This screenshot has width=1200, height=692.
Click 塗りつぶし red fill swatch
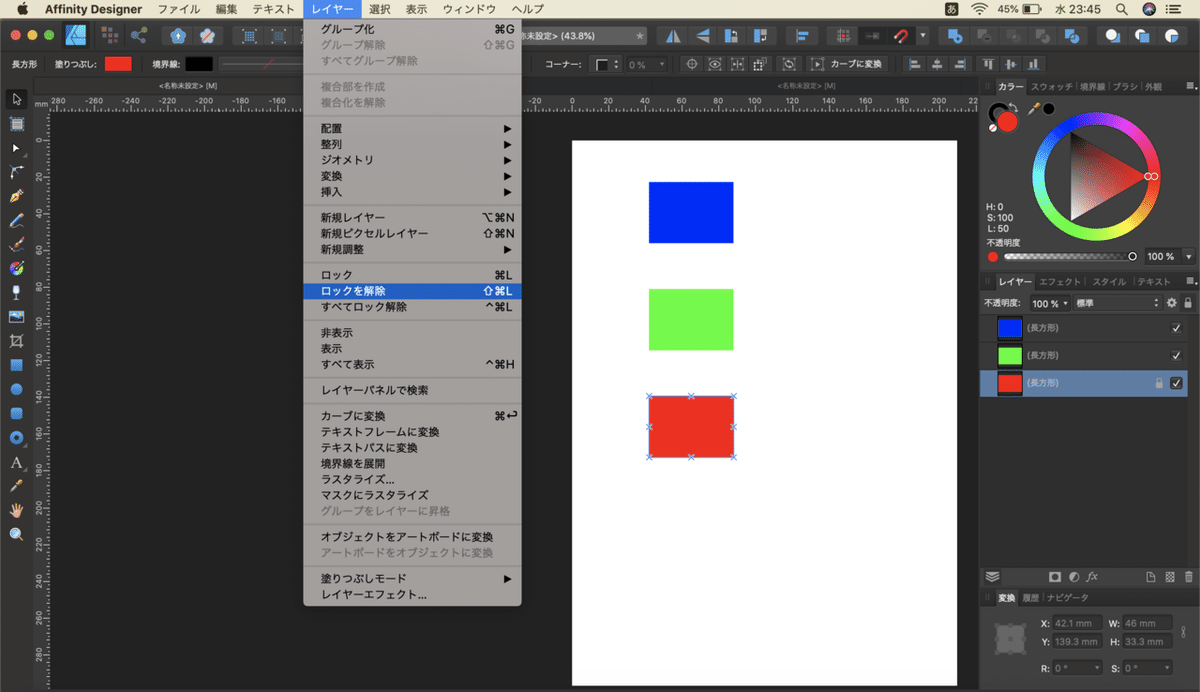coord(118,64)
